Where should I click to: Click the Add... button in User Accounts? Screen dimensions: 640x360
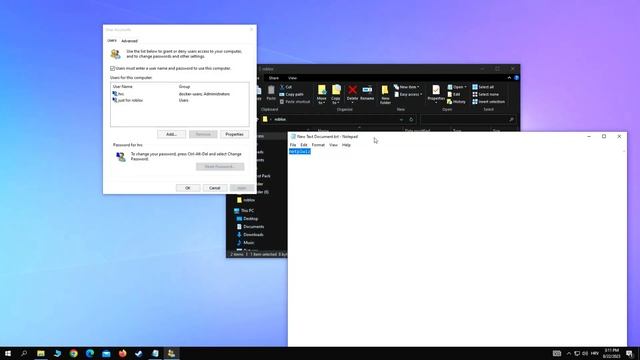(x=171, y=134)
